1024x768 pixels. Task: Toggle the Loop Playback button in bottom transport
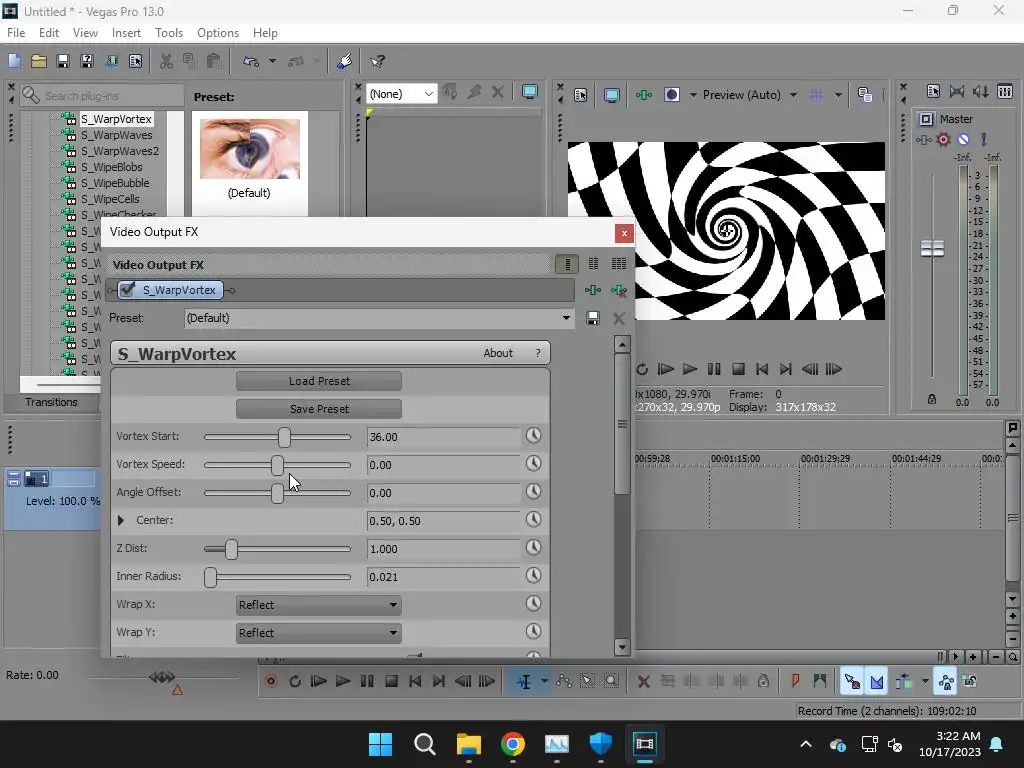pyautogui.click(x=295, y=682)
